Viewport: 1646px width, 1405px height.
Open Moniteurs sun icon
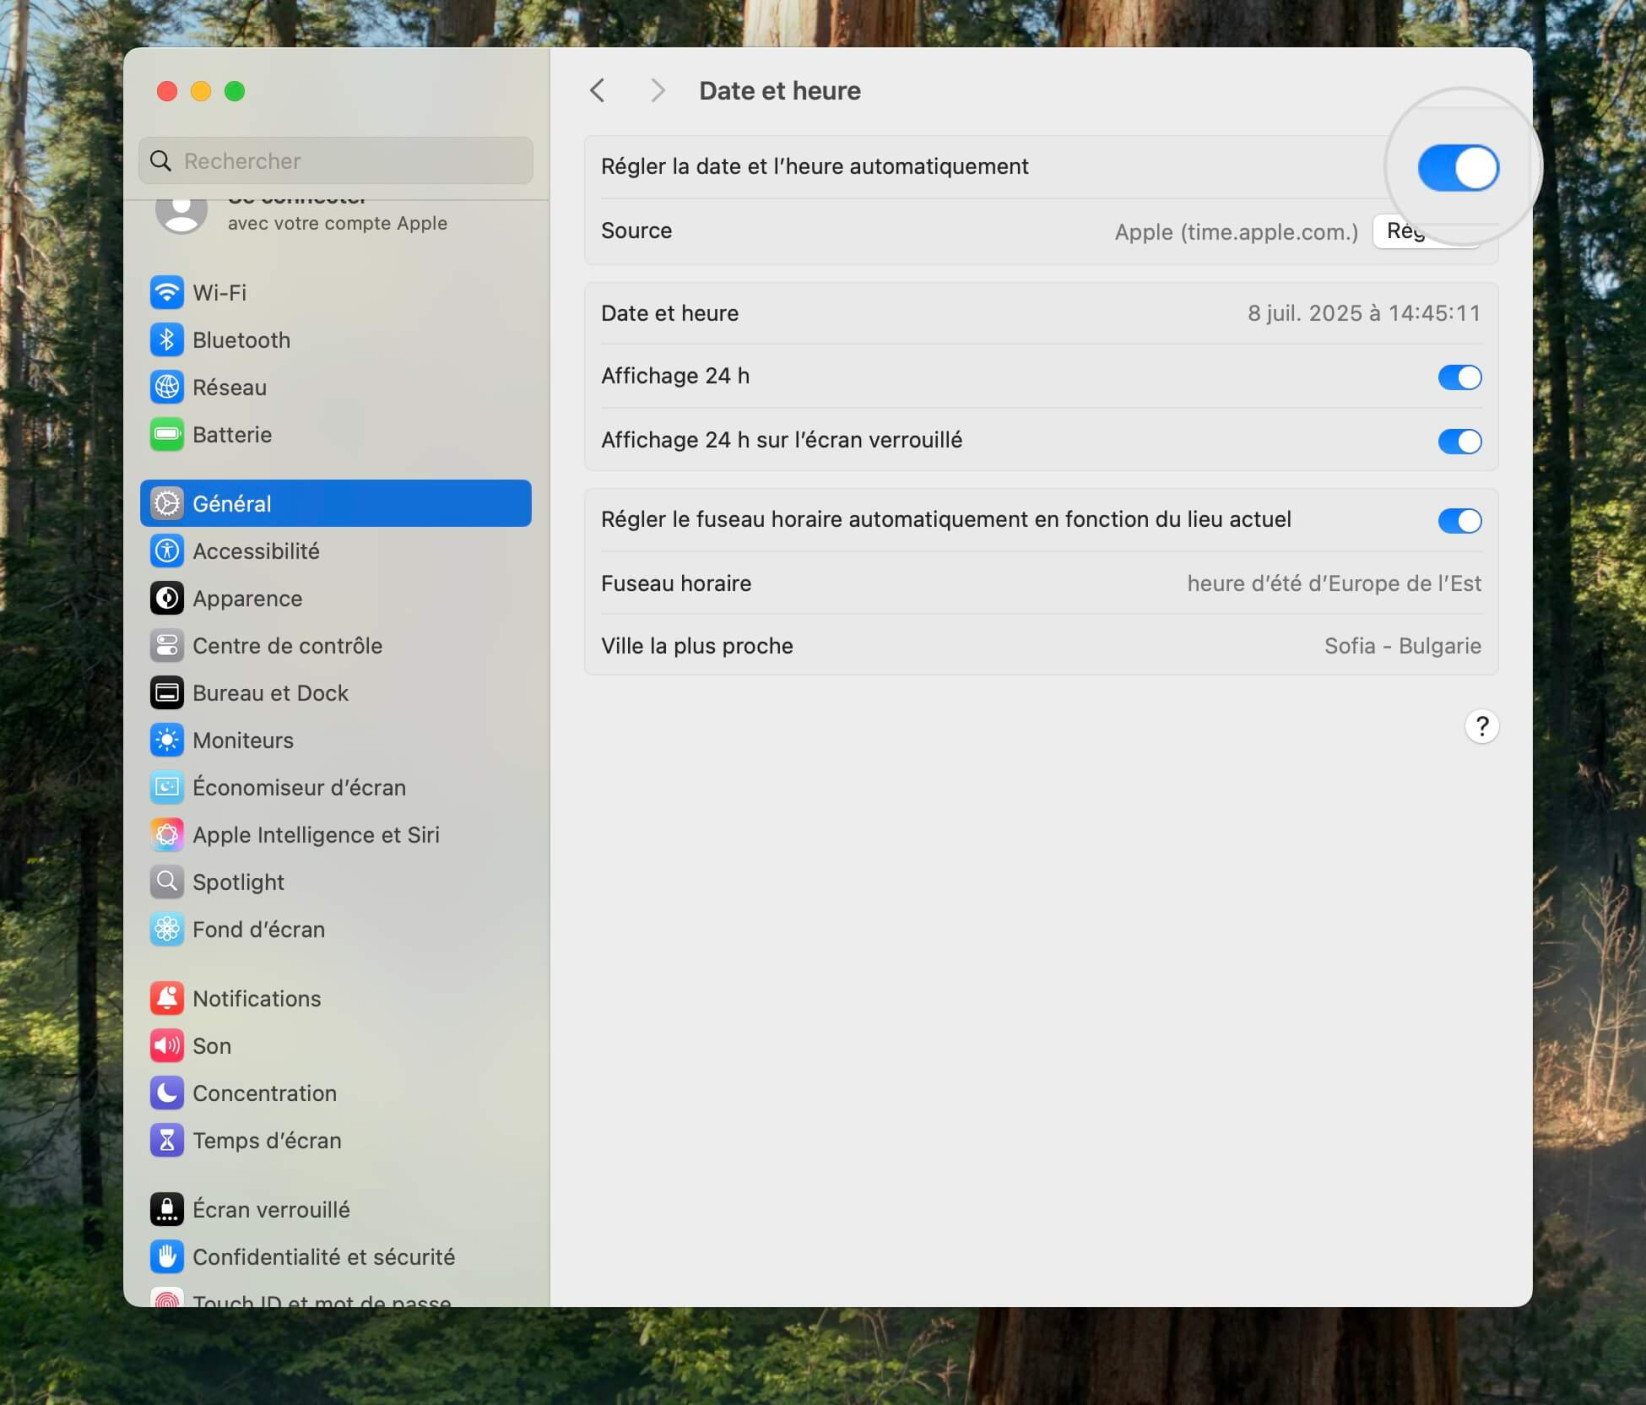coord(167,740)
